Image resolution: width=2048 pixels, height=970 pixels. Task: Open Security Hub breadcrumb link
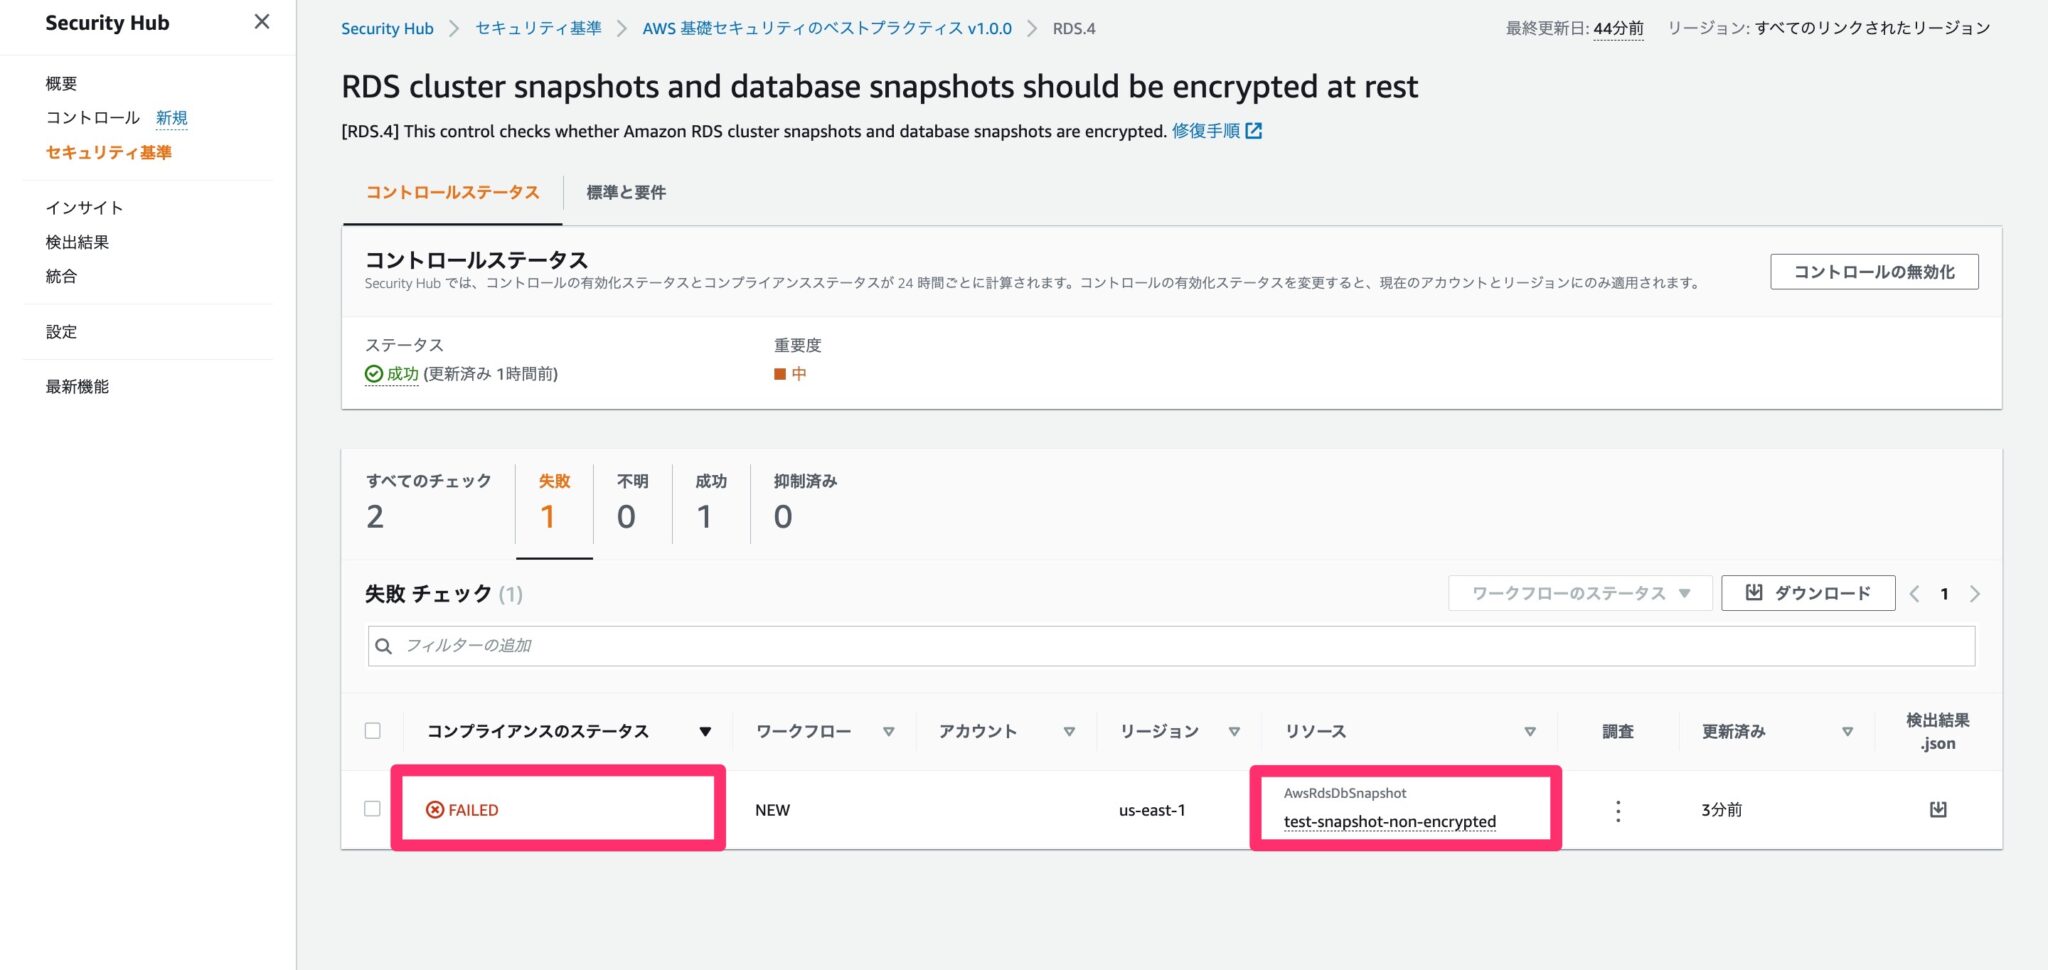[387, 28]
